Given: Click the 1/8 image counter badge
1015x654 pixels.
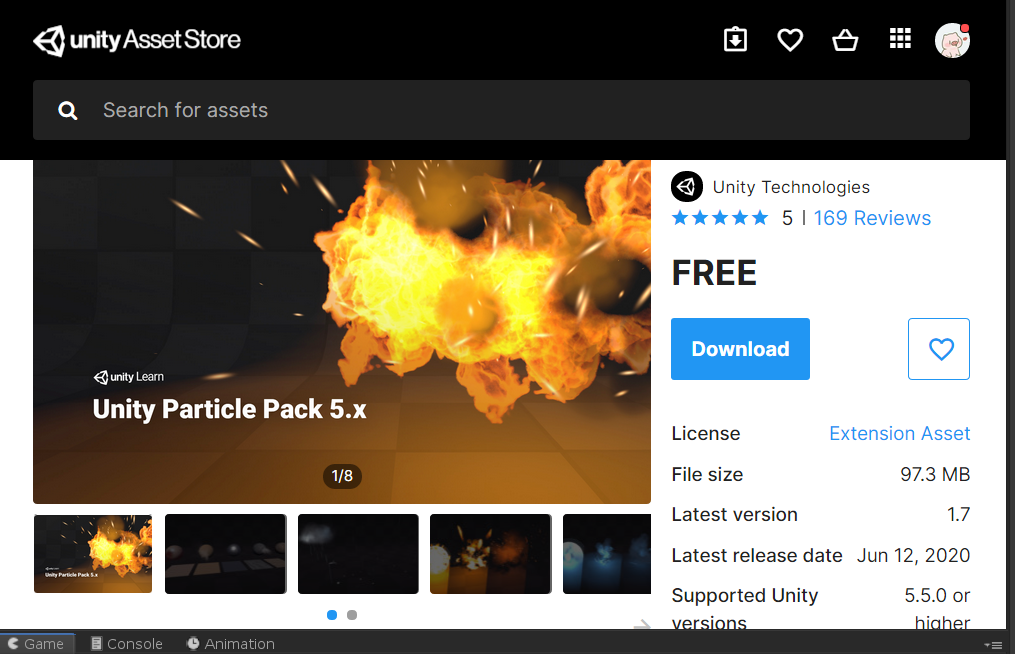Looking at the screenshot, I should click(342, 476).
